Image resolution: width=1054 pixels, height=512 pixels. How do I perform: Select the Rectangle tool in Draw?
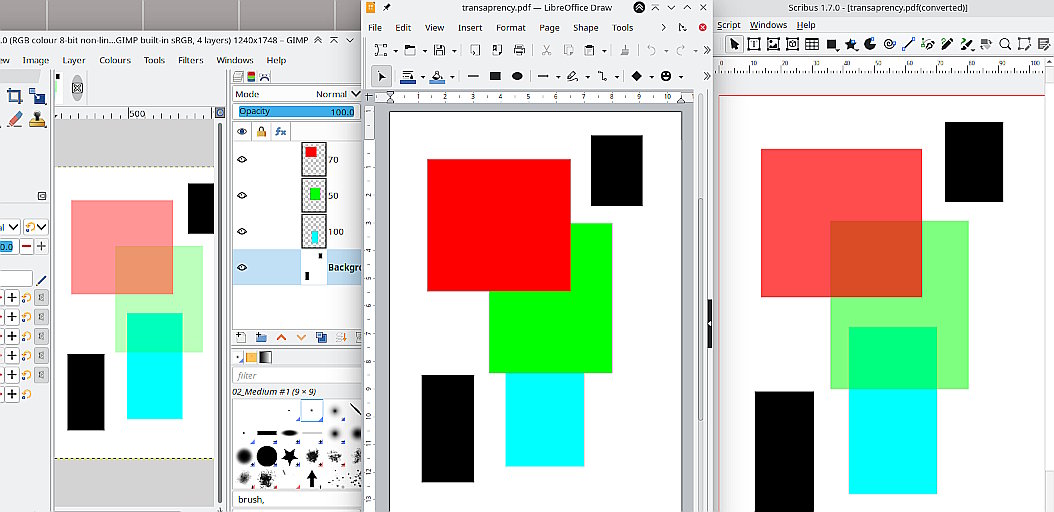[x=495, y=77]
